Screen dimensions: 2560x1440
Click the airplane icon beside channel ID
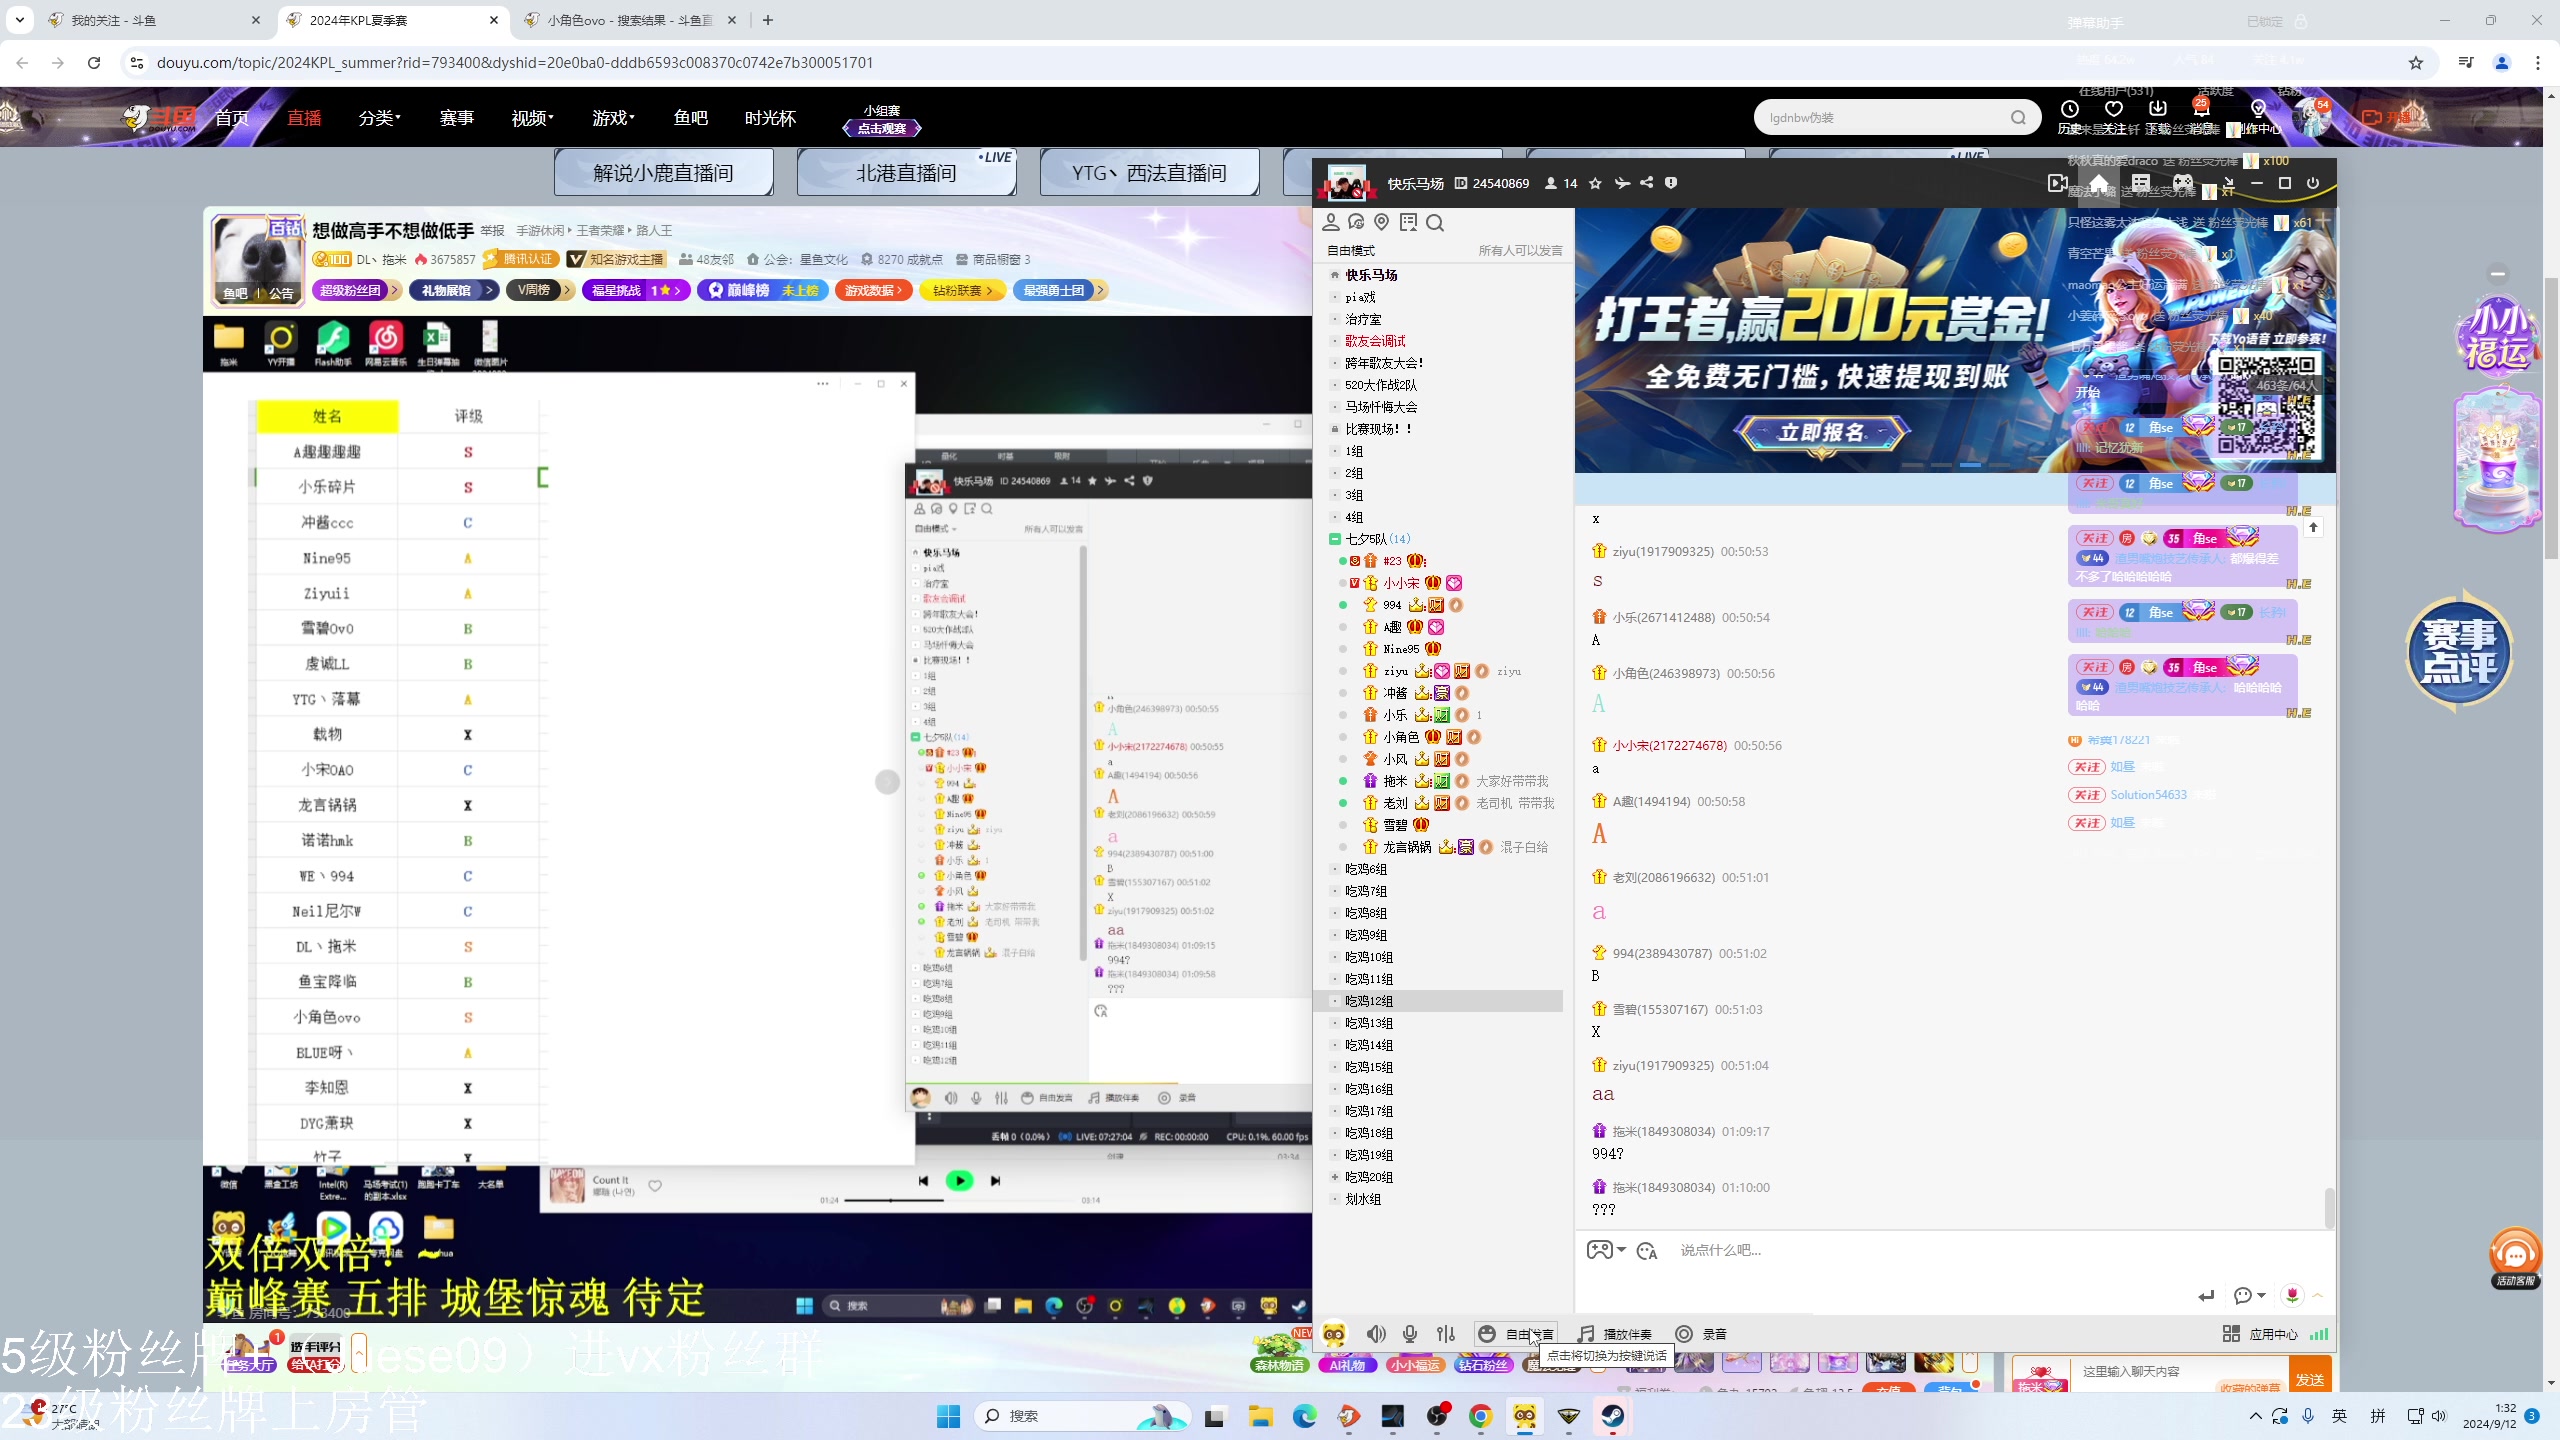pyautogui.click(x=1622, y=183)
